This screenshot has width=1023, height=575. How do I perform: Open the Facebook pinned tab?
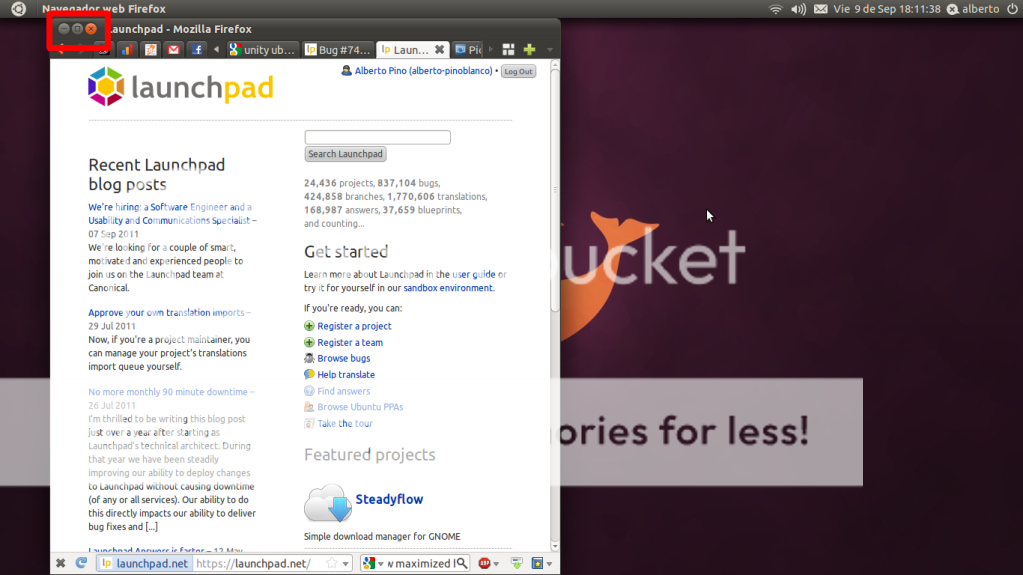[x=197, y=49]
